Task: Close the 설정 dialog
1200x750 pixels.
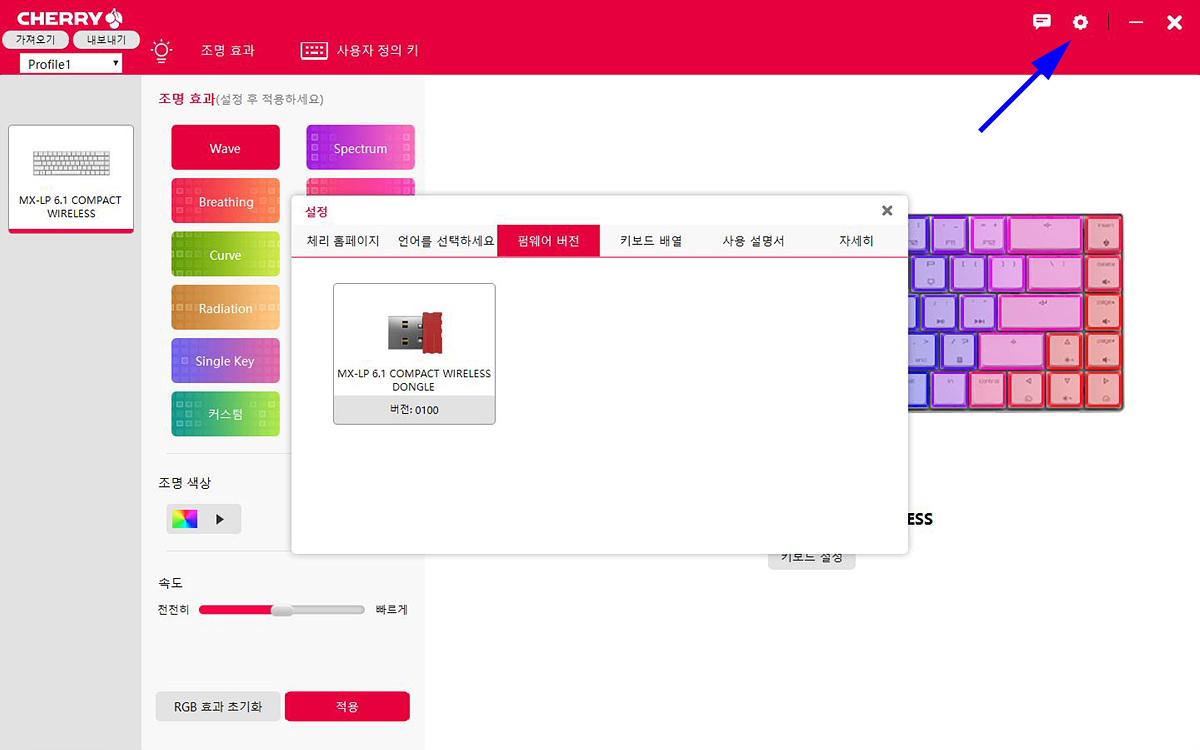Action: (x=887, y=211)
